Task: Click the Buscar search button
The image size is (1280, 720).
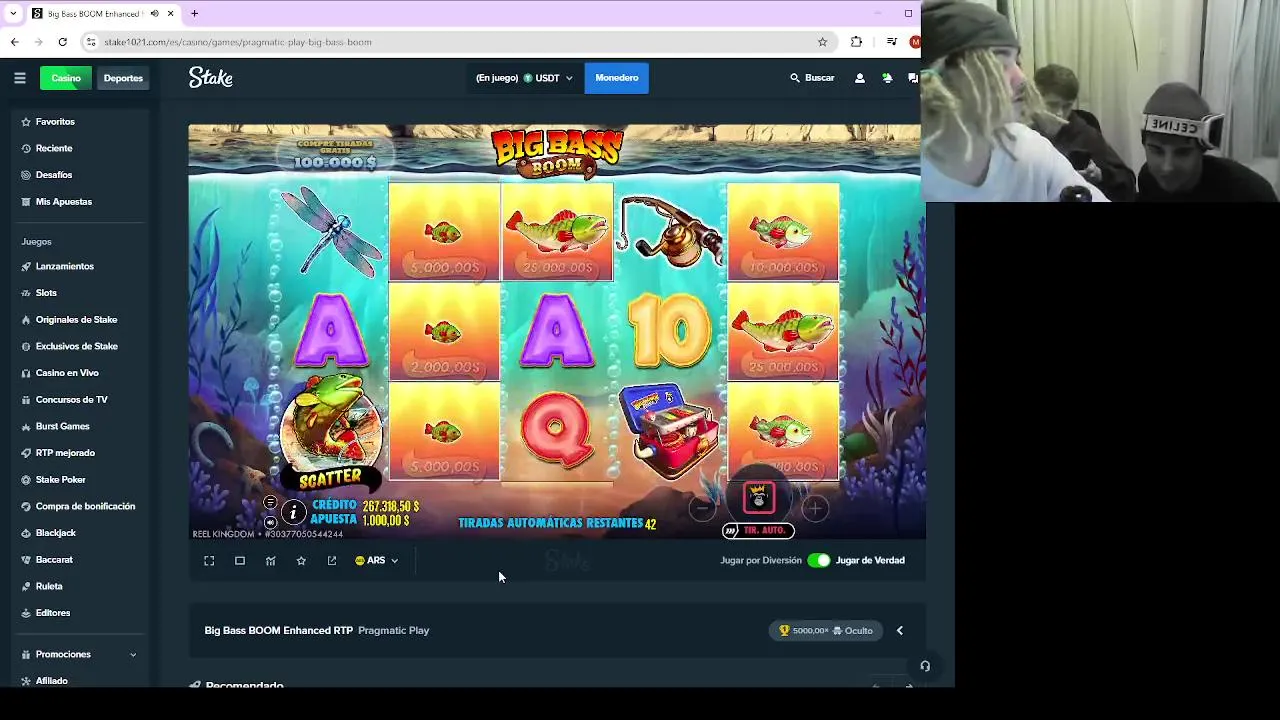Action: tap(812, 78)
